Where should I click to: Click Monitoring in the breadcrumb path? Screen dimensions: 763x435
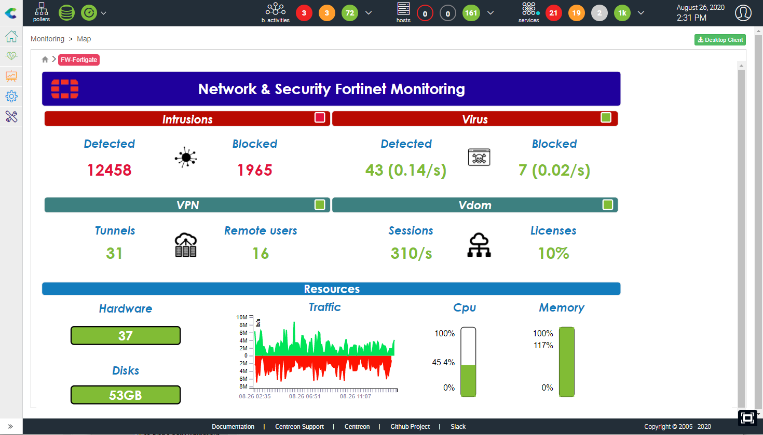47,39
